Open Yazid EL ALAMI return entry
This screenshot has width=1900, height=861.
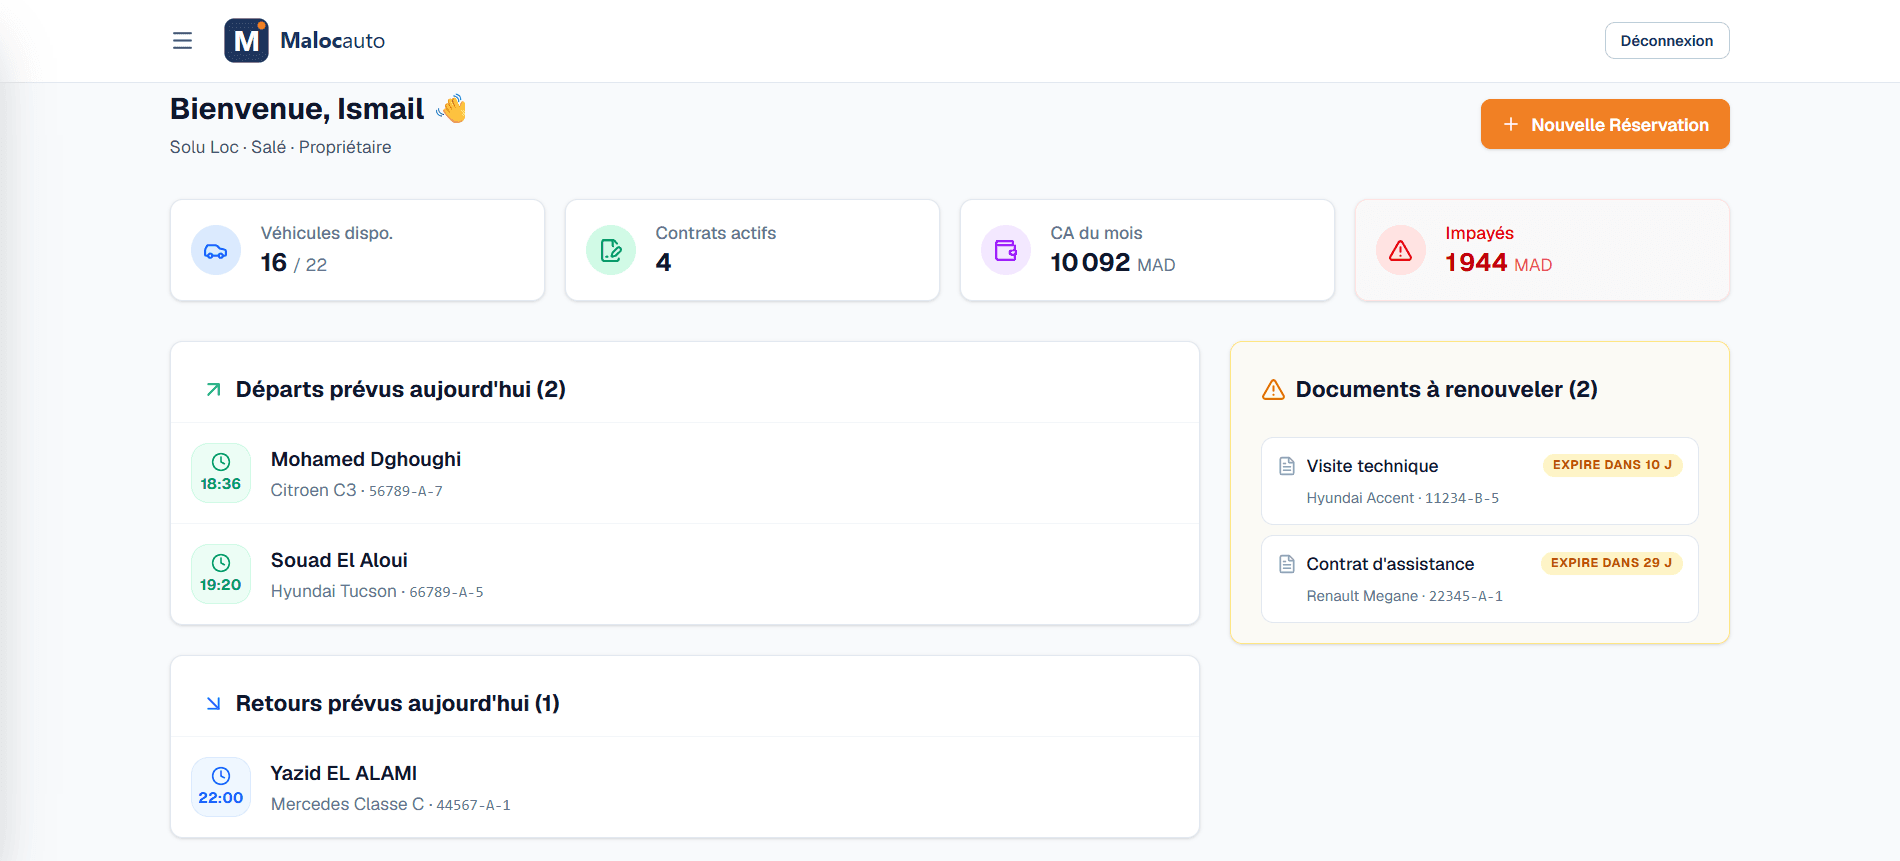pos(685,787)
